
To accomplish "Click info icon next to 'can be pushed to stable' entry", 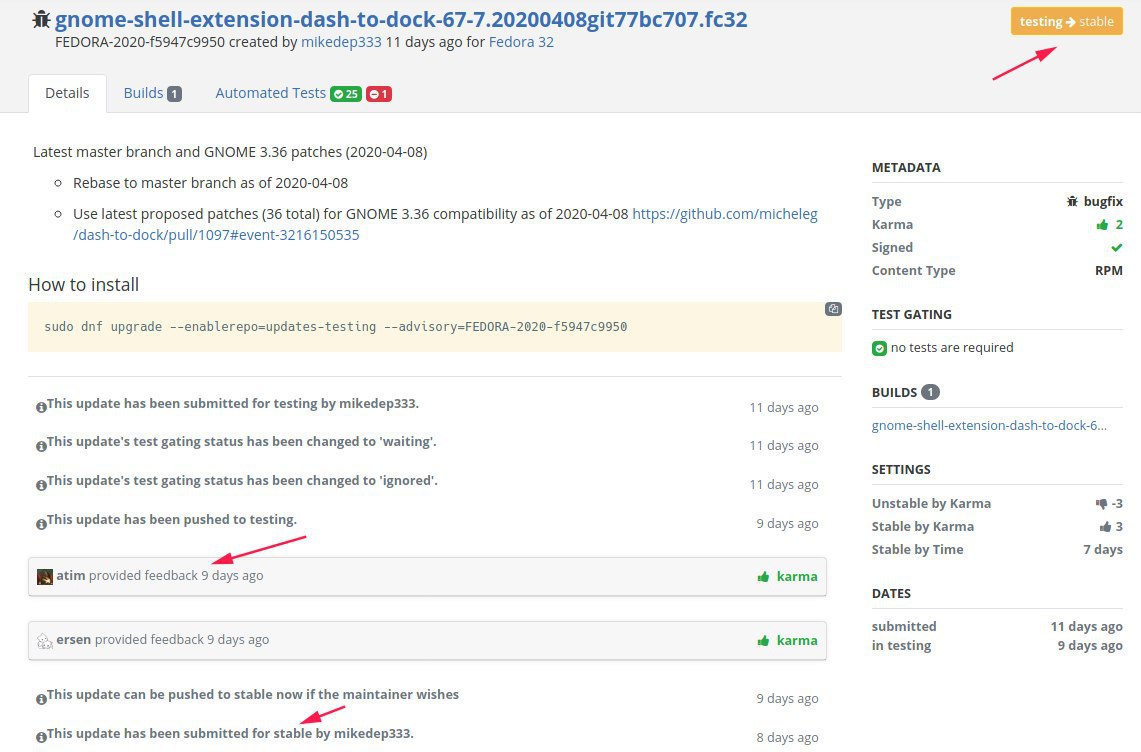I will (x=41, y=699).
